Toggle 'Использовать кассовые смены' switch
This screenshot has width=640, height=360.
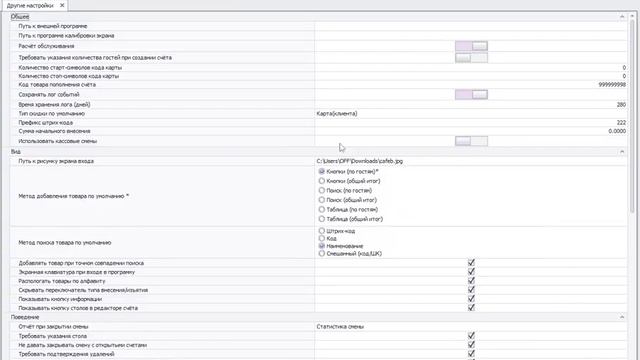pyautogui.click(x=471, y=141)
